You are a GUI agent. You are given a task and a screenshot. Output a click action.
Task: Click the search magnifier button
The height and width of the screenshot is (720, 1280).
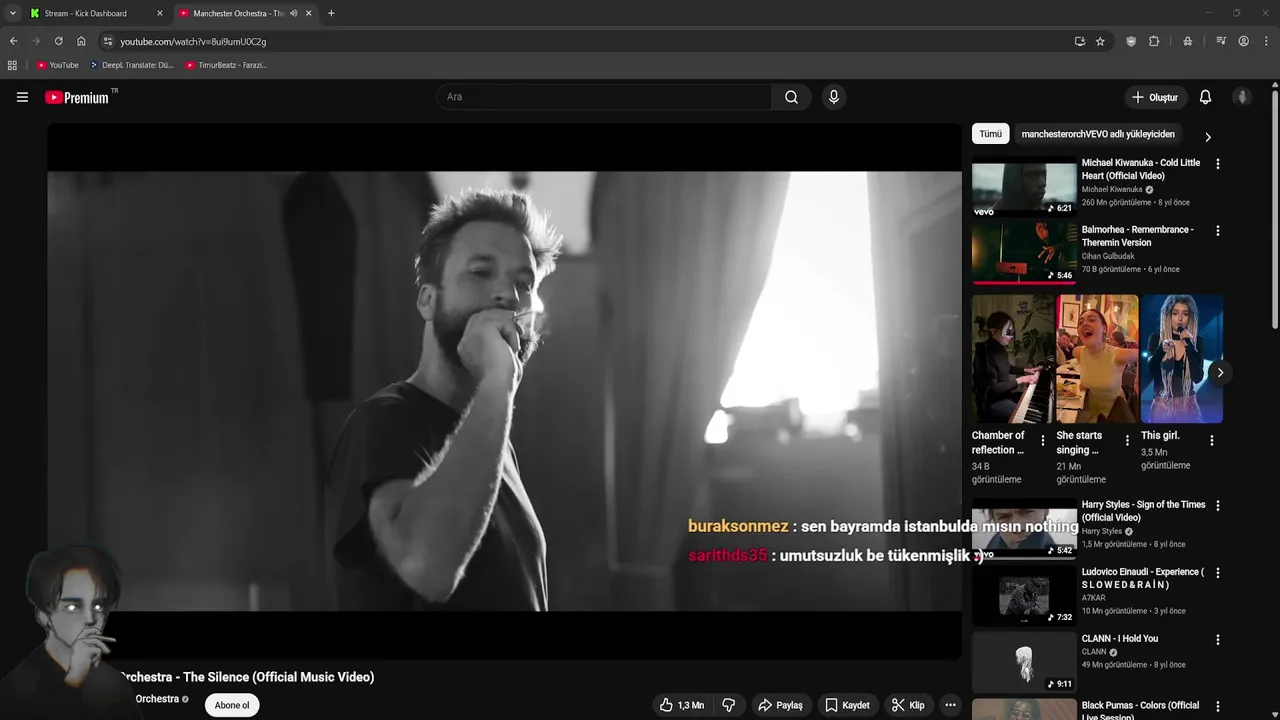click(x=791, y=97)
